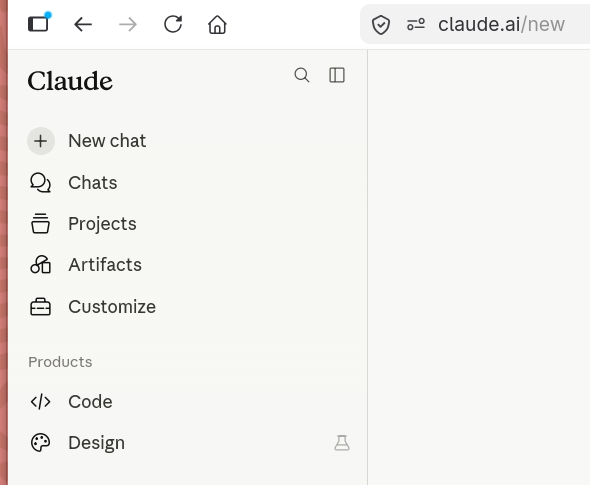Click the browser forward arrow
Image resolution: width=590 pixels, height=485 pixels.
(128, 25)
